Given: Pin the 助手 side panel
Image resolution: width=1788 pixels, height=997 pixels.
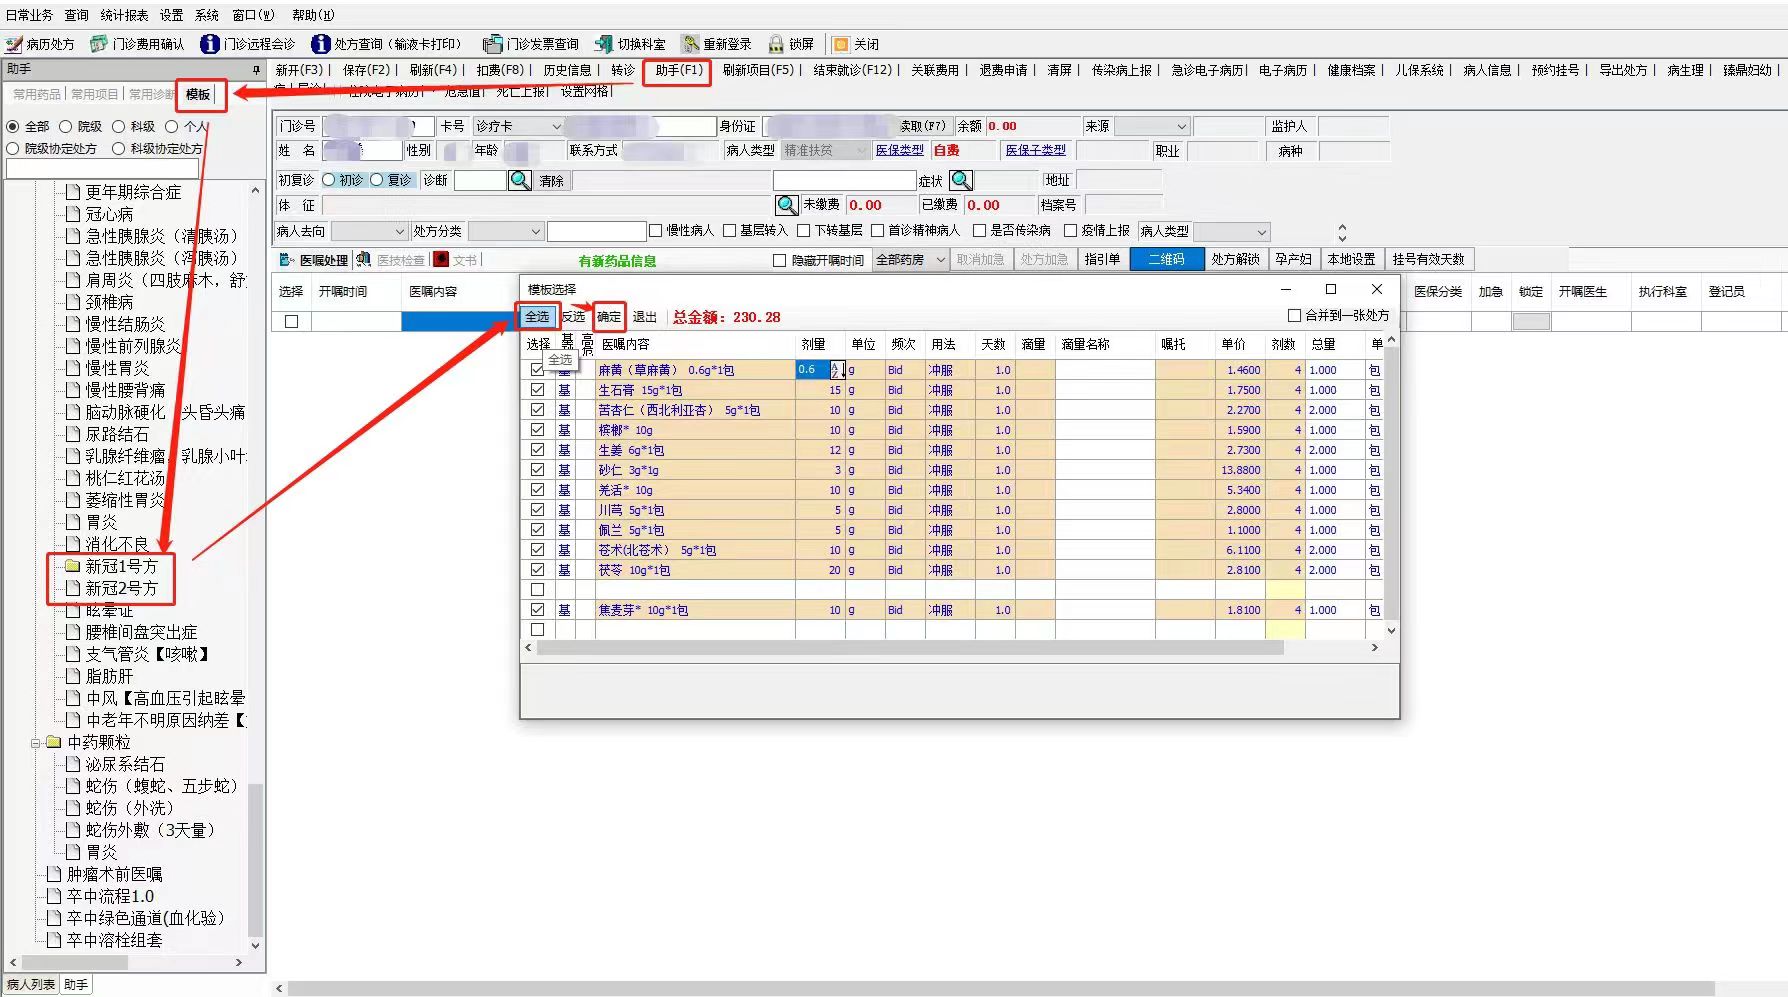Looking at the screenshot, I should (256, 69).
